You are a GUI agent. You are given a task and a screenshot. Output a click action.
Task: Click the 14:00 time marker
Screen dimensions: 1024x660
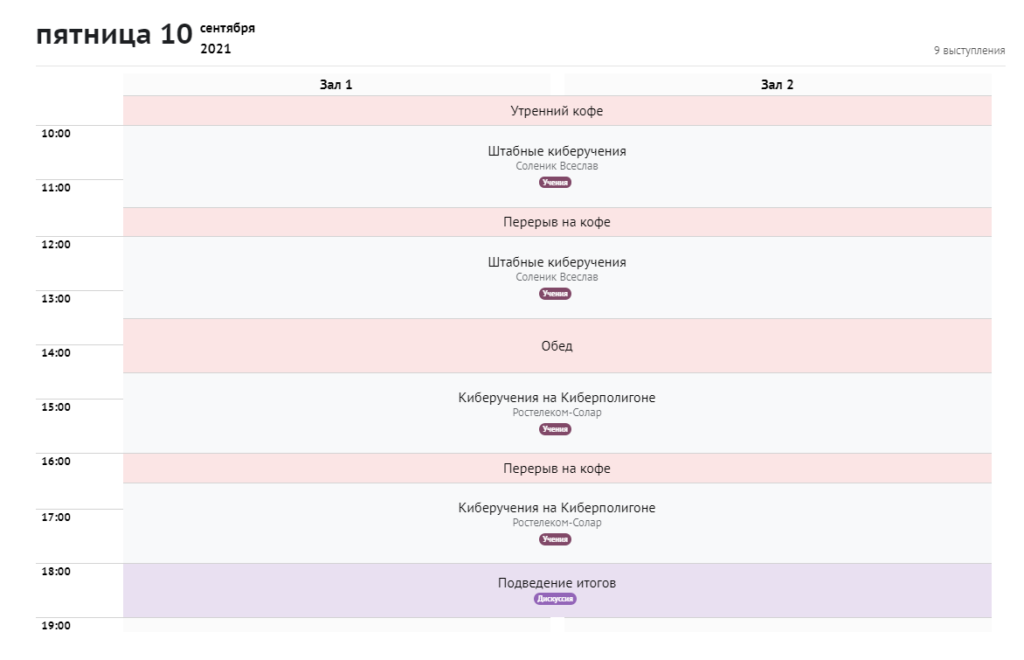(55, 353)
